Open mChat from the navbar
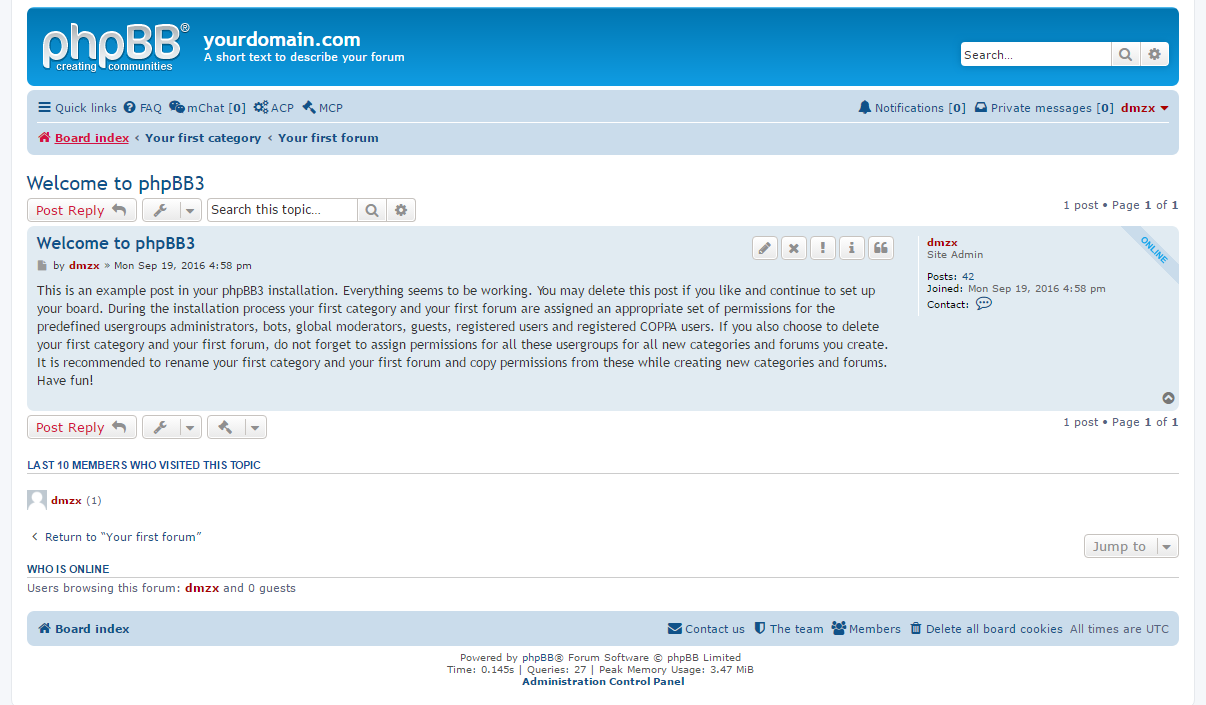Image resolution: width=1206 pixels, height=705 pixels. pyautogui.click(x=207, y=108)
